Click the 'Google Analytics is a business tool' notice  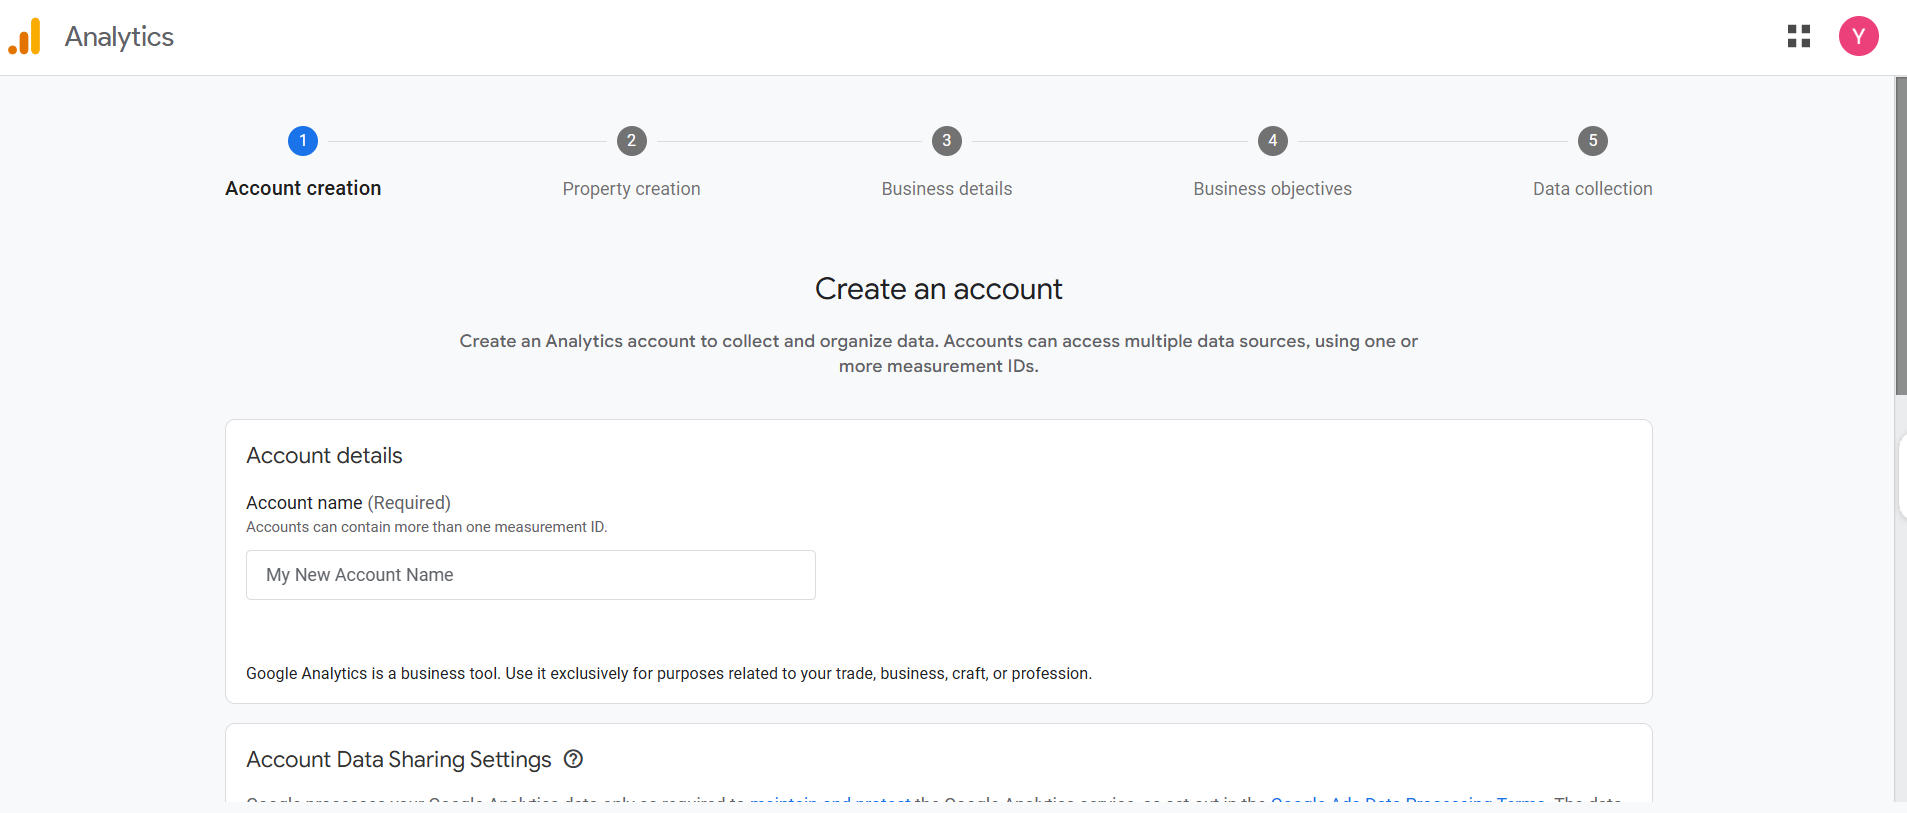668,674
